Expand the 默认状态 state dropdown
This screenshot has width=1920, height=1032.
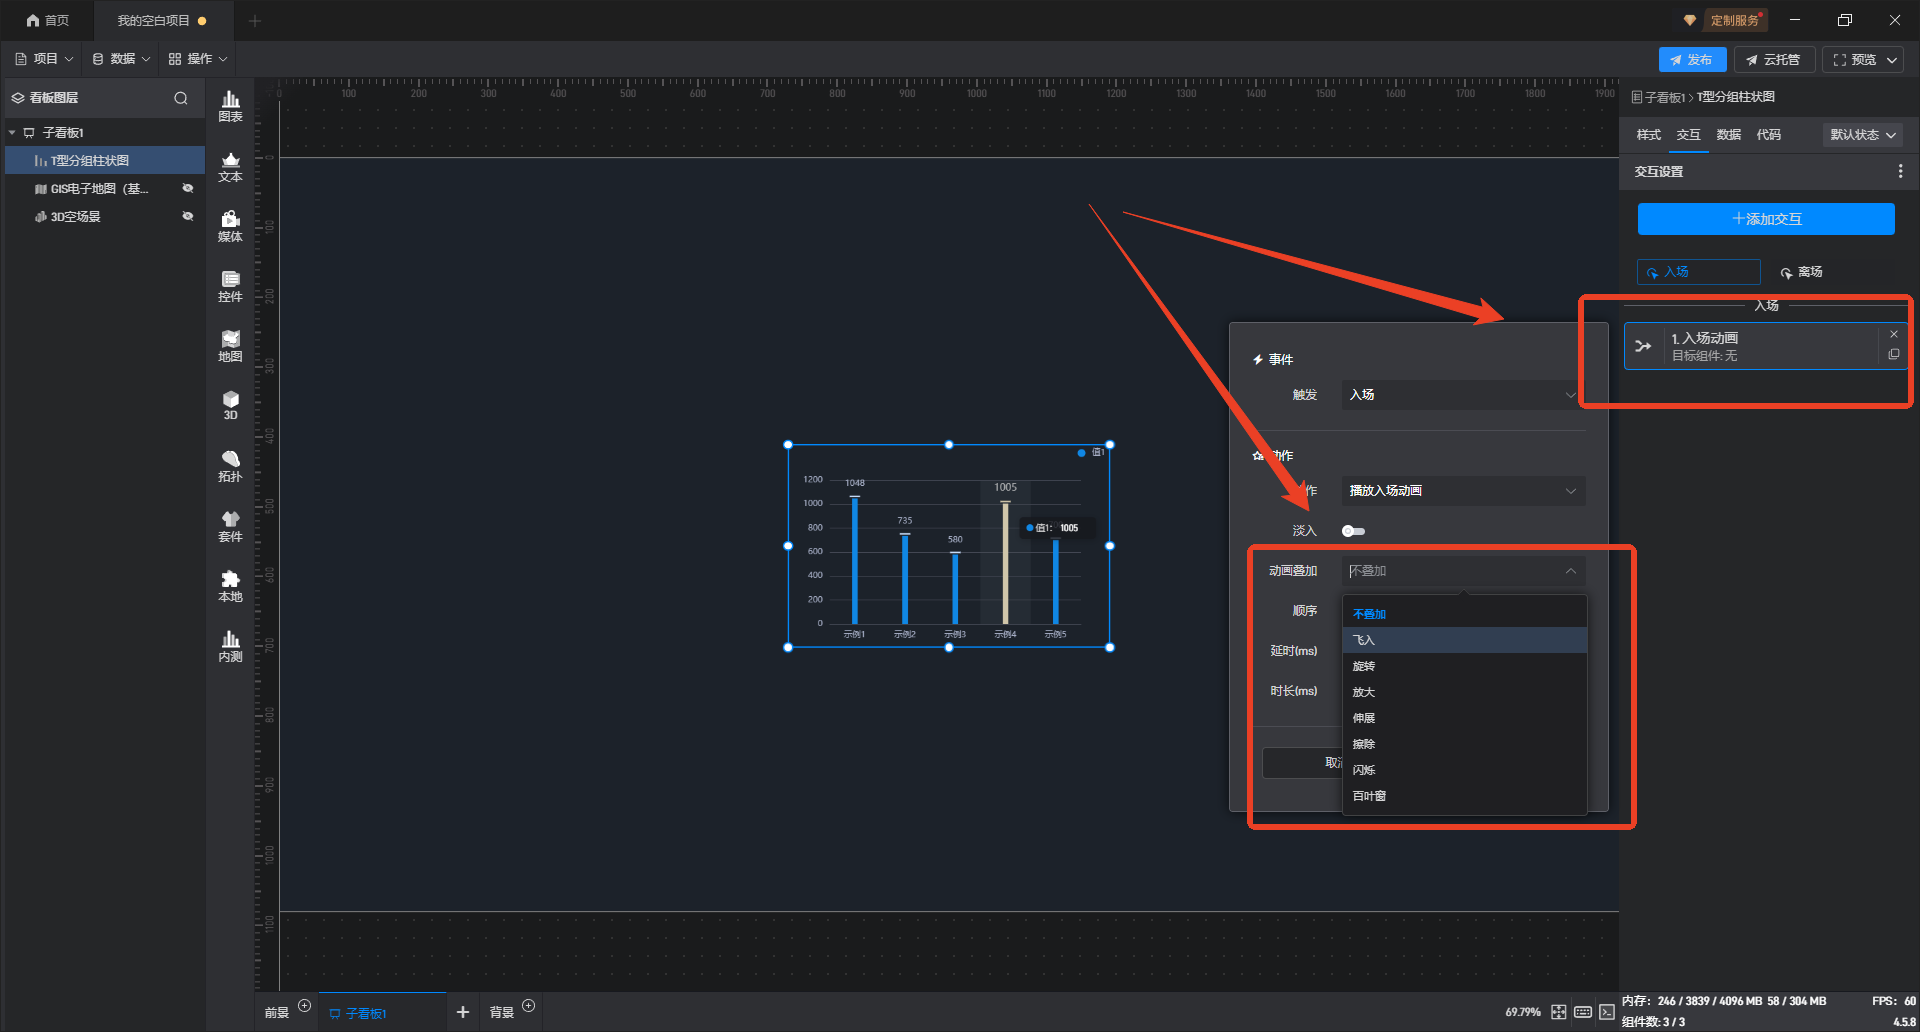[1862, 135]
